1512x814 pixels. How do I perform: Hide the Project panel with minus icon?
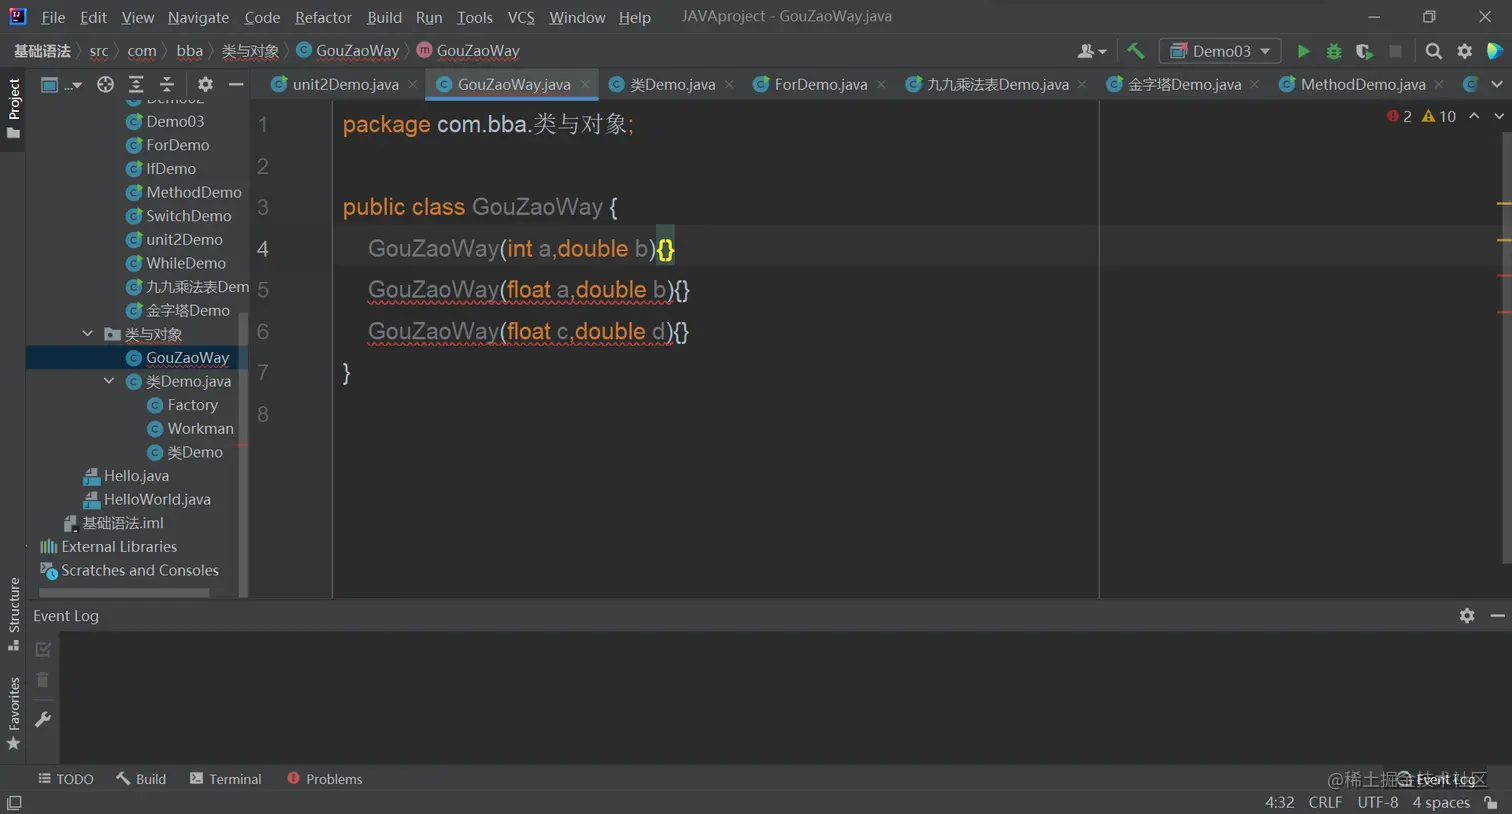[236, 85]
